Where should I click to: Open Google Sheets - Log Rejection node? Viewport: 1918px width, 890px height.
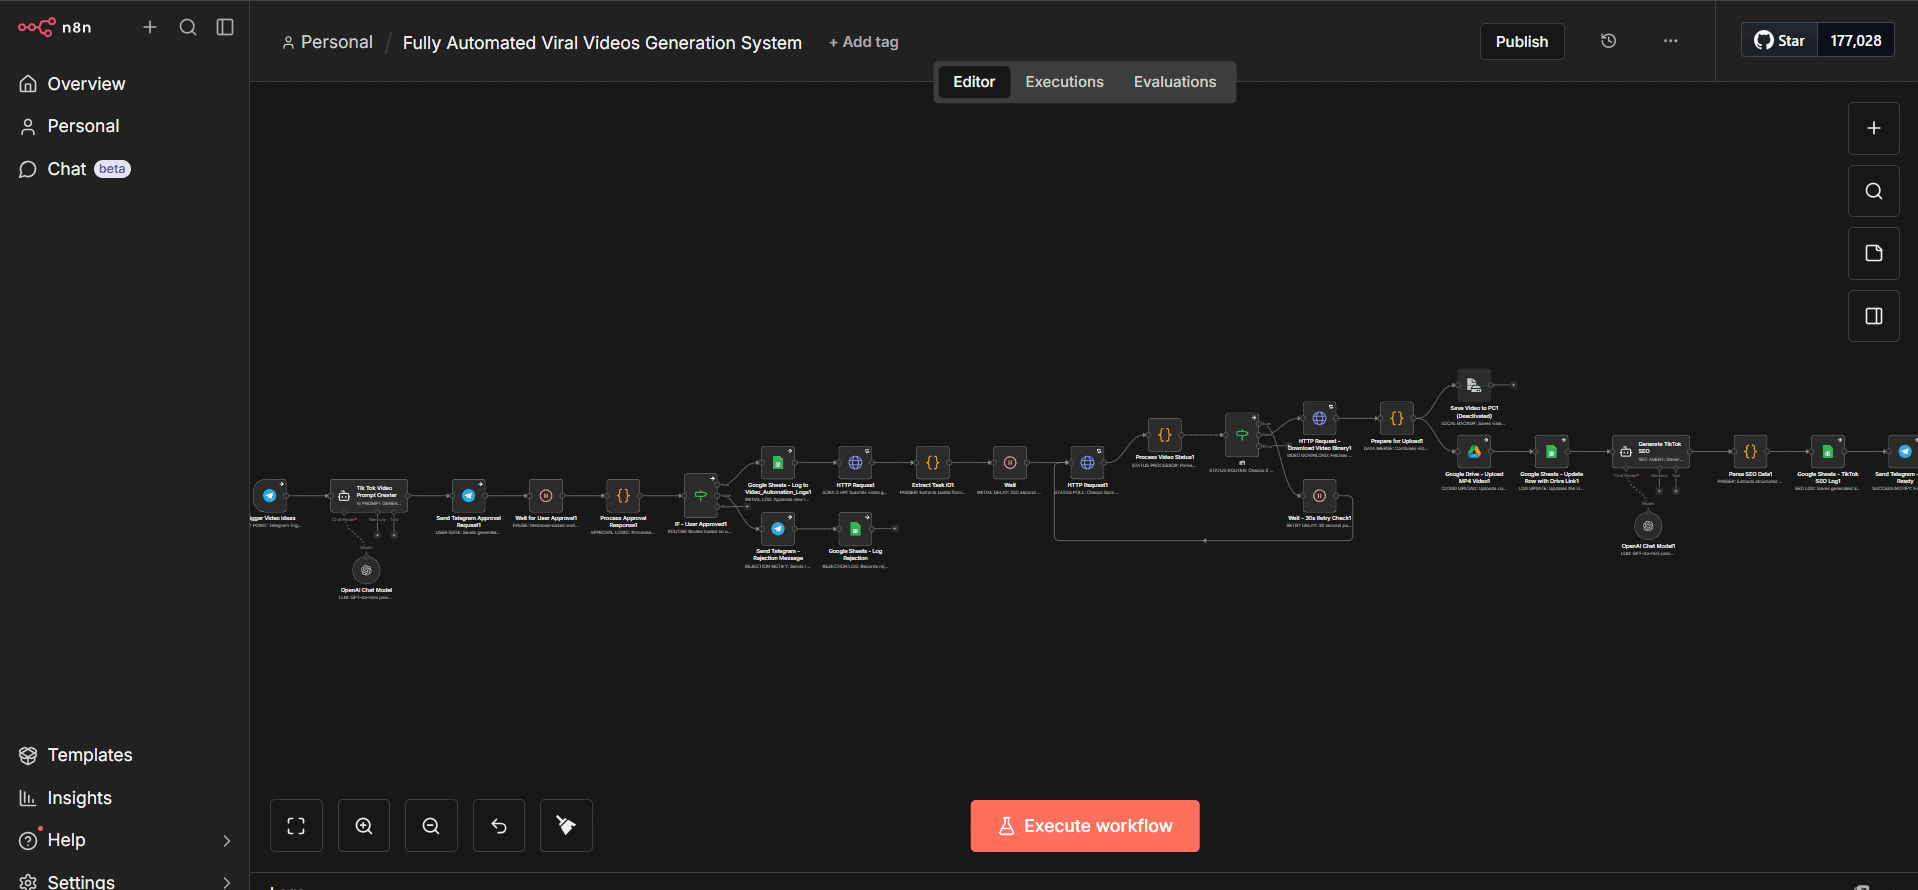(855, 529)
